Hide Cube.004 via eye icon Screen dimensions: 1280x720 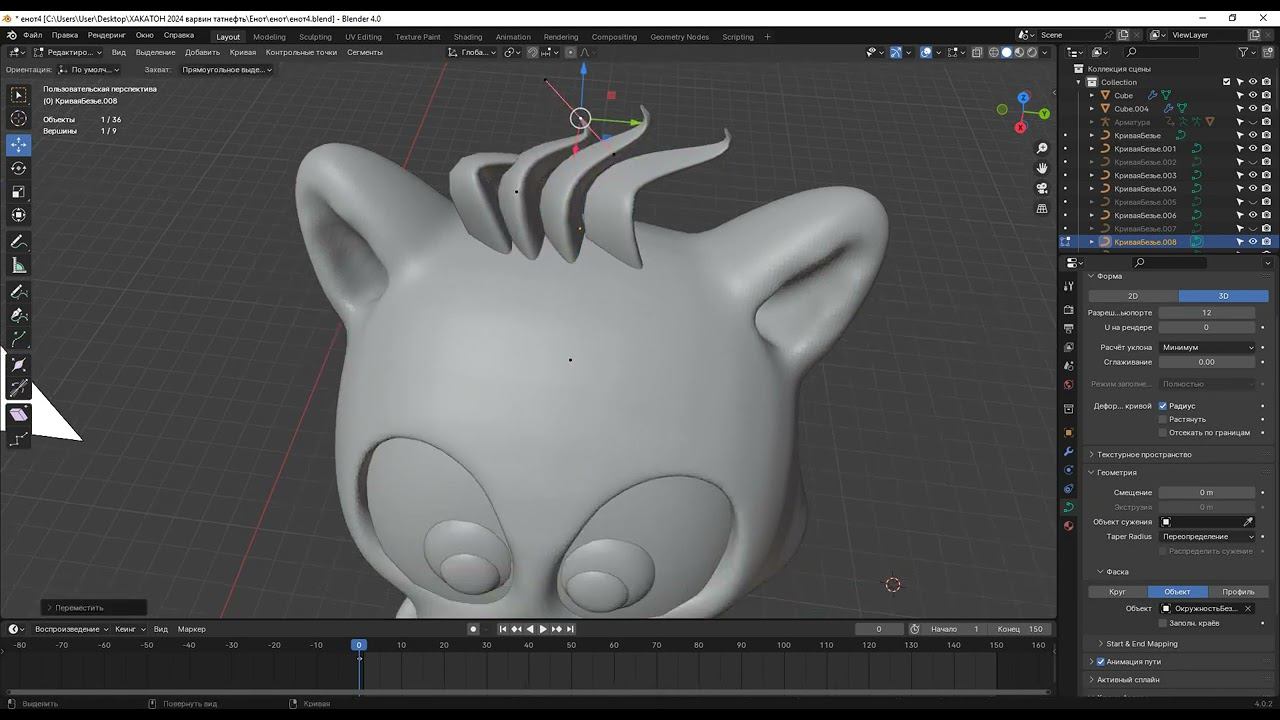[x=1253, y=108]
